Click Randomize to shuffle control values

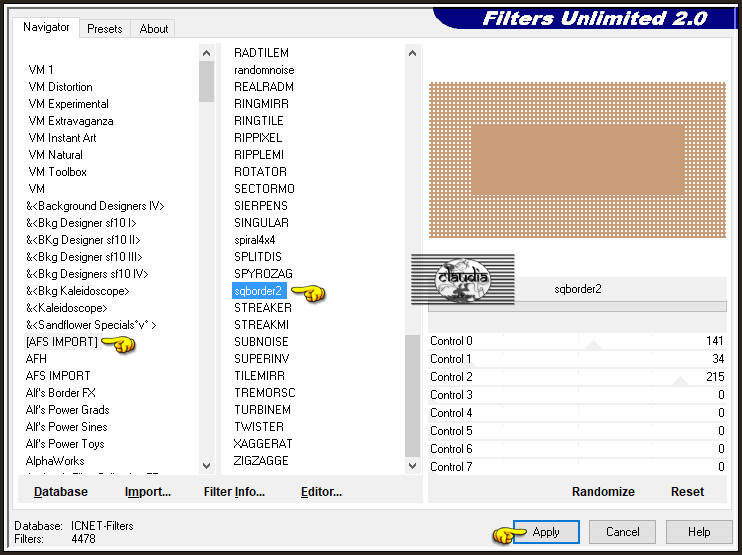(x=603, y=492)
